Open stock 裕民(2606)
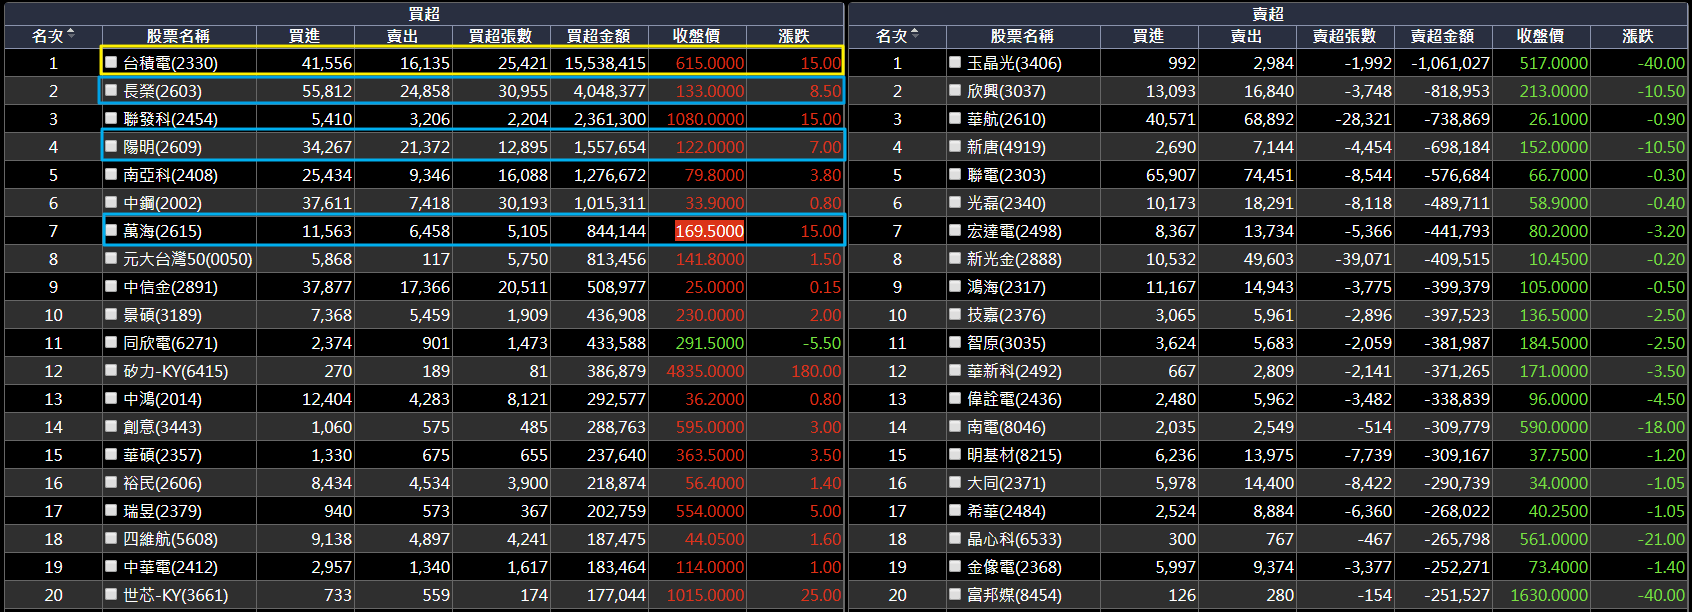The width and height of the screenshot is (1692, 612). [x=162, y=482]
